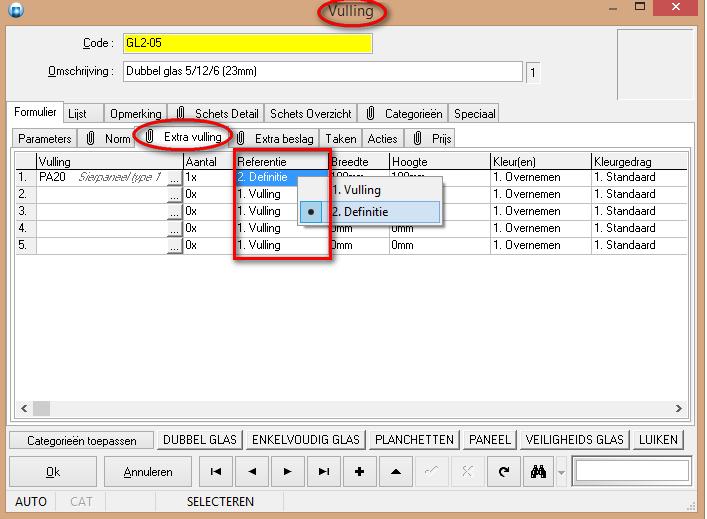Click the search input box at bottom right
Image resolution: width=707 pixels, height=519 pixels.
coord(632,471)
